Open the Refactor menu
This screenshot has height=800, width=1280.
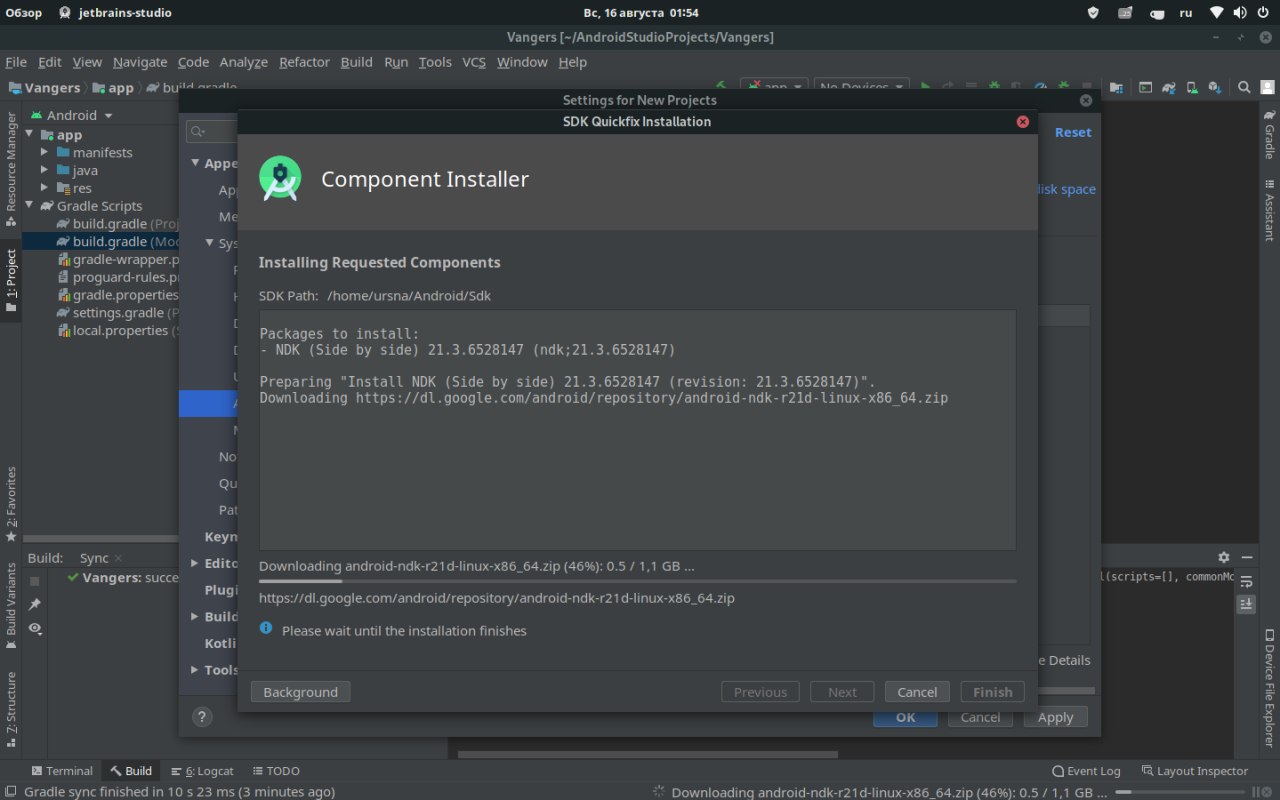pyautogui.click(x=304, y=62)
